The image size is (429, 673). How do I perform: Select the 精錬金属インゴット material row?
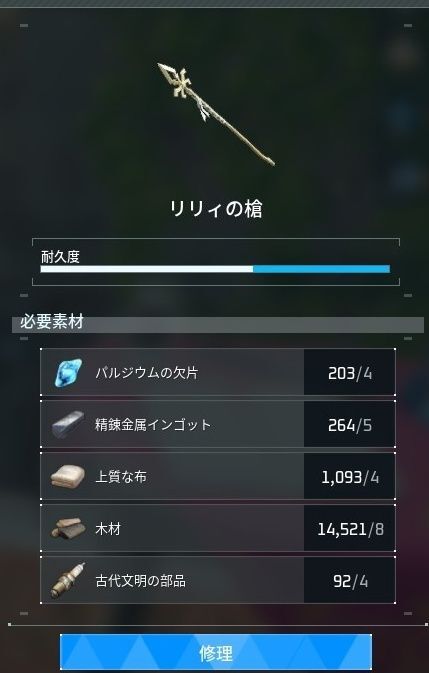click(x=218, y=424)
